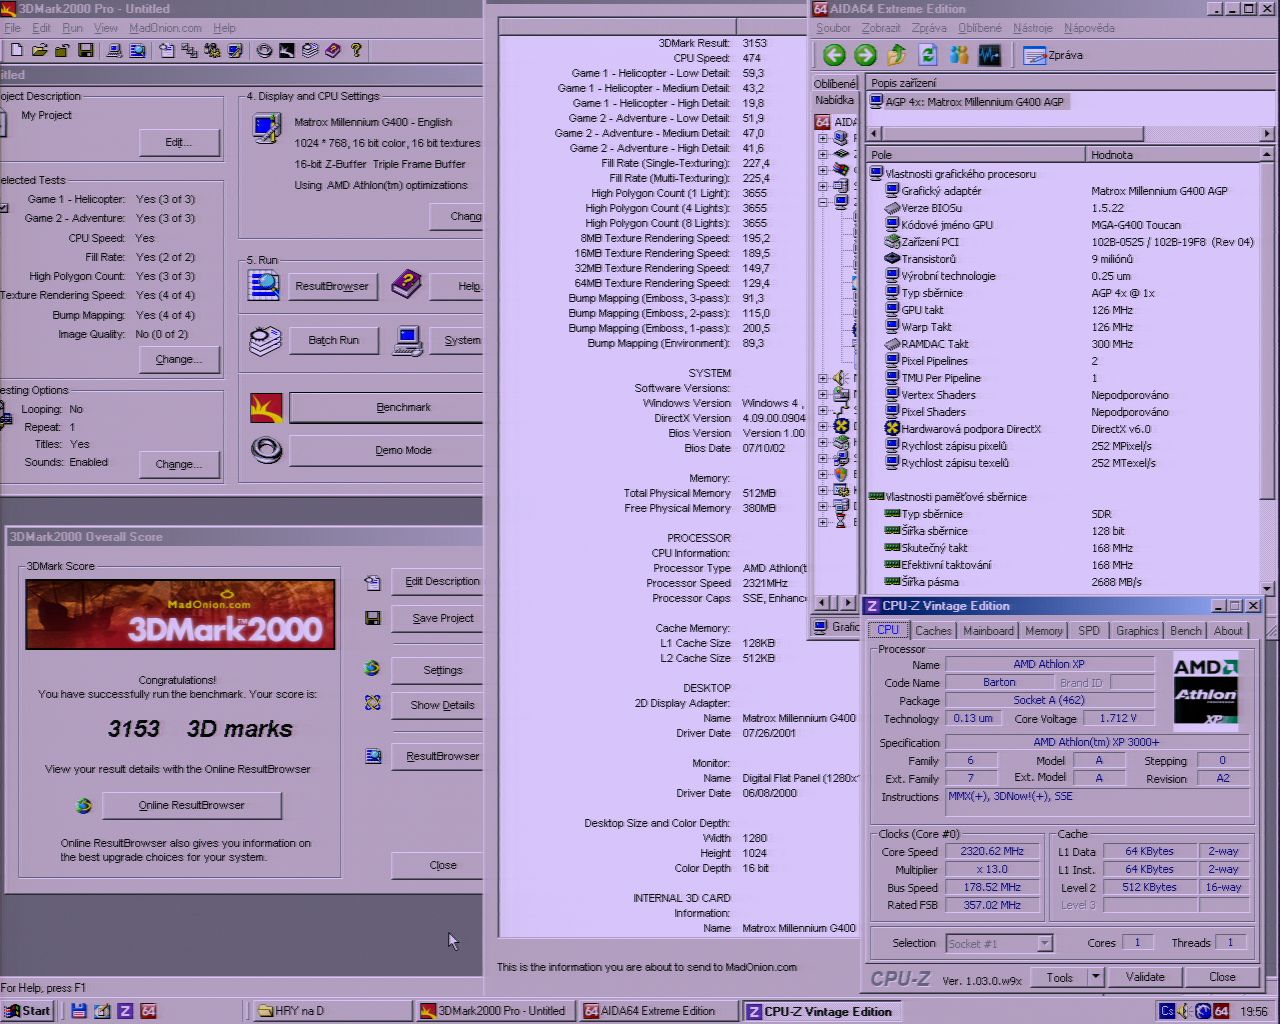Screen dimensions: 1280x1024
Task: Open the Socket #1 selection combo box
Action: [1000, 943]
